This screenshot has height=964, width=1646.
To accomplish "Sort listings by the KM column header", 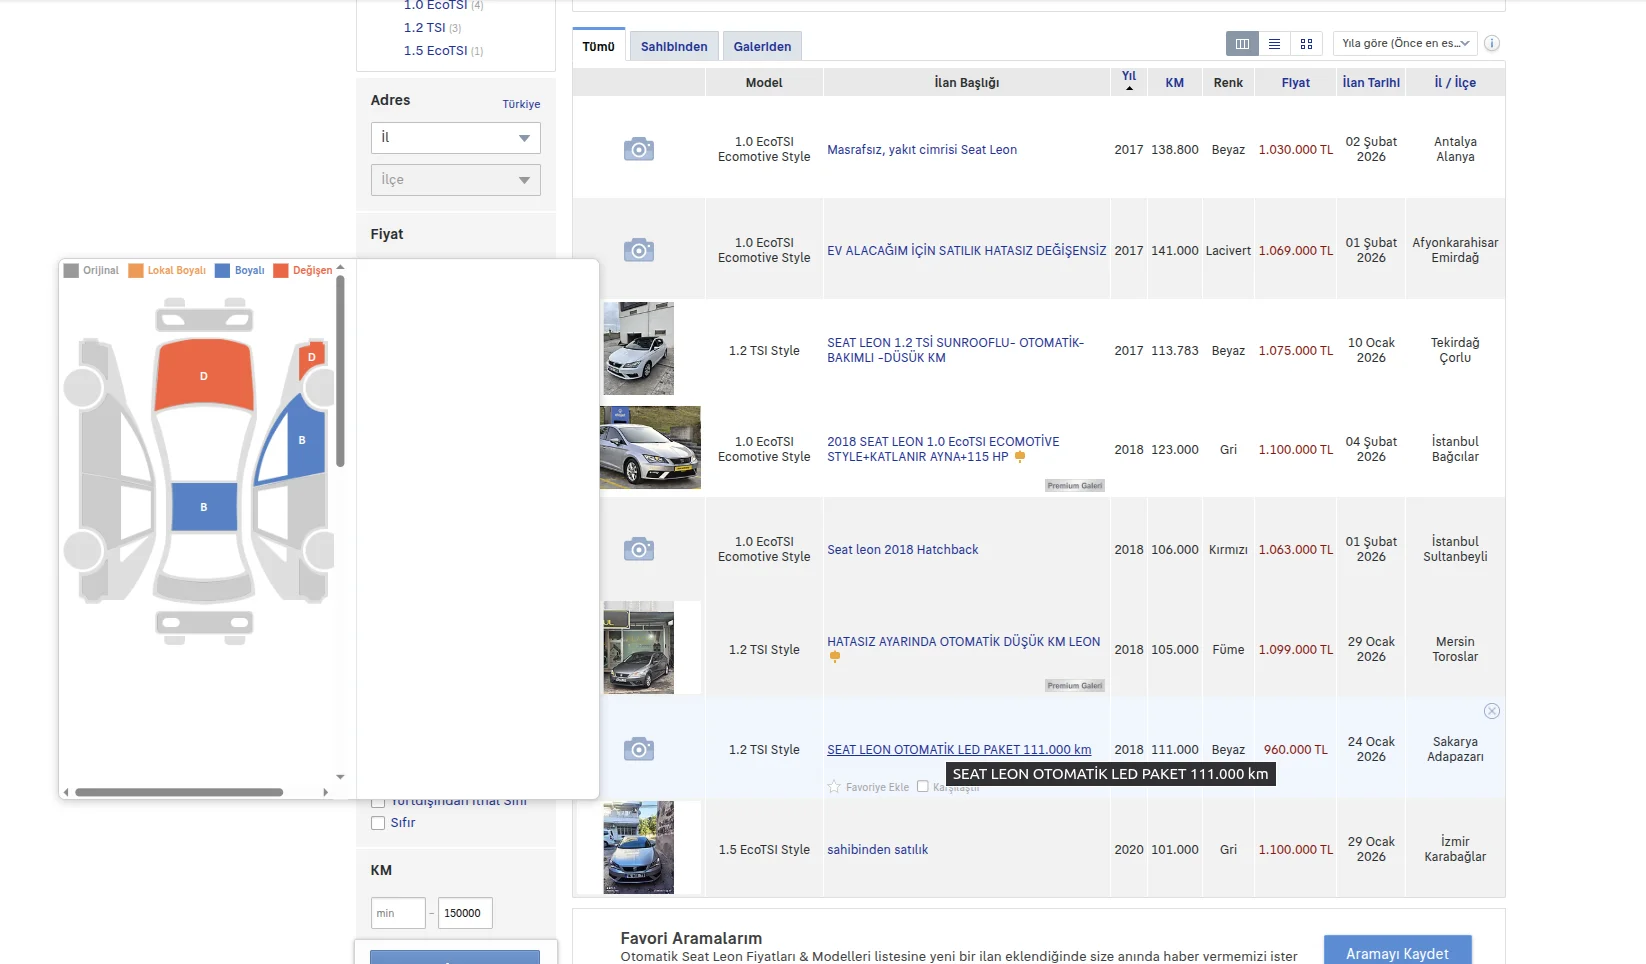I will pos(1175,83).
